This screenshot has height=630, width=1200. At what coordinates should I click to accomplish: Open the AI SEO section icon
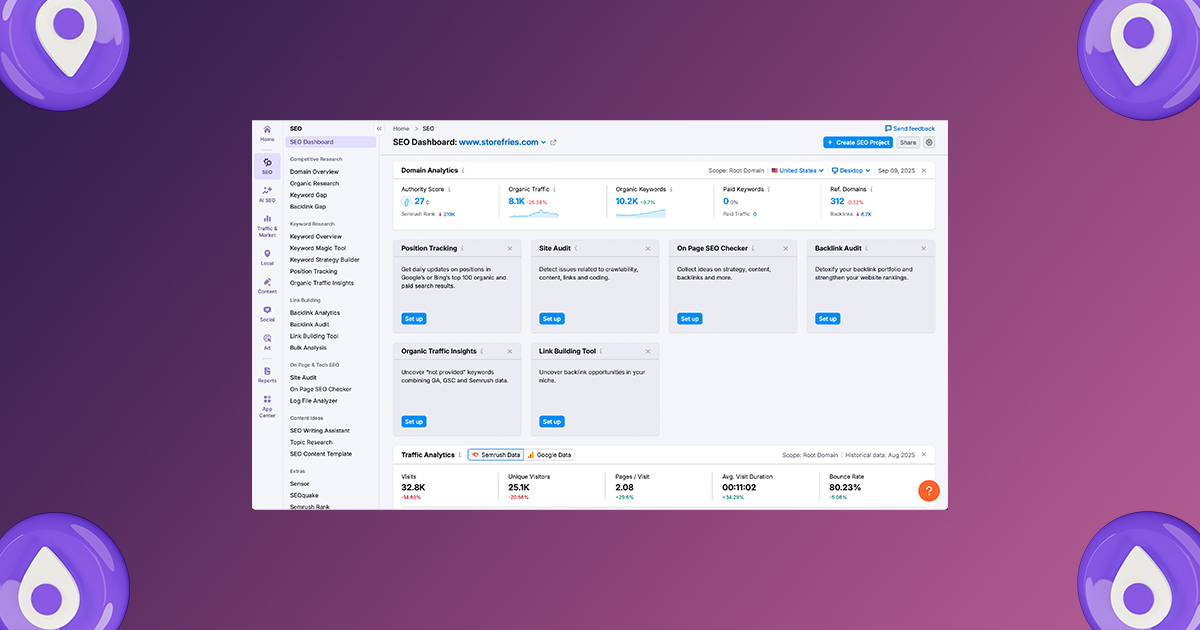click(x=267, y=190)
